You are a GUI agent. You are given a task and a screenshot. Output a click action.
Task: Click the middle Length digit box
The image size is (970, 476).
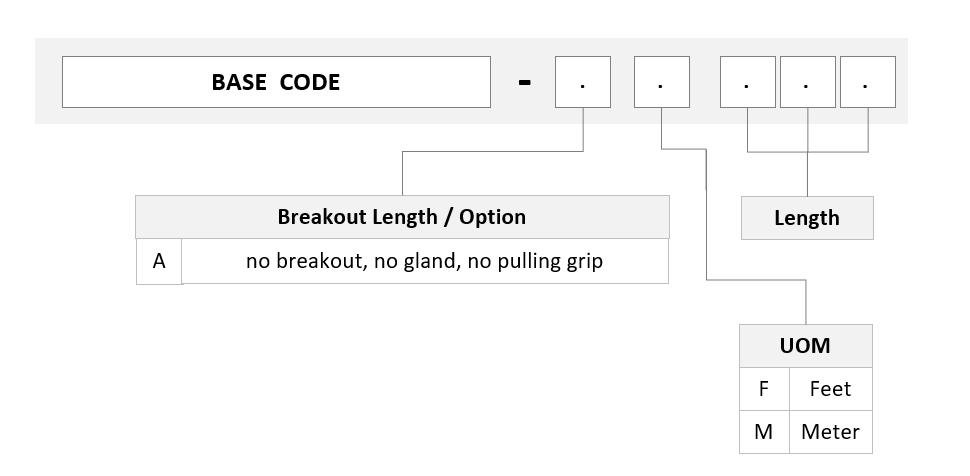(x=807, y=82)
